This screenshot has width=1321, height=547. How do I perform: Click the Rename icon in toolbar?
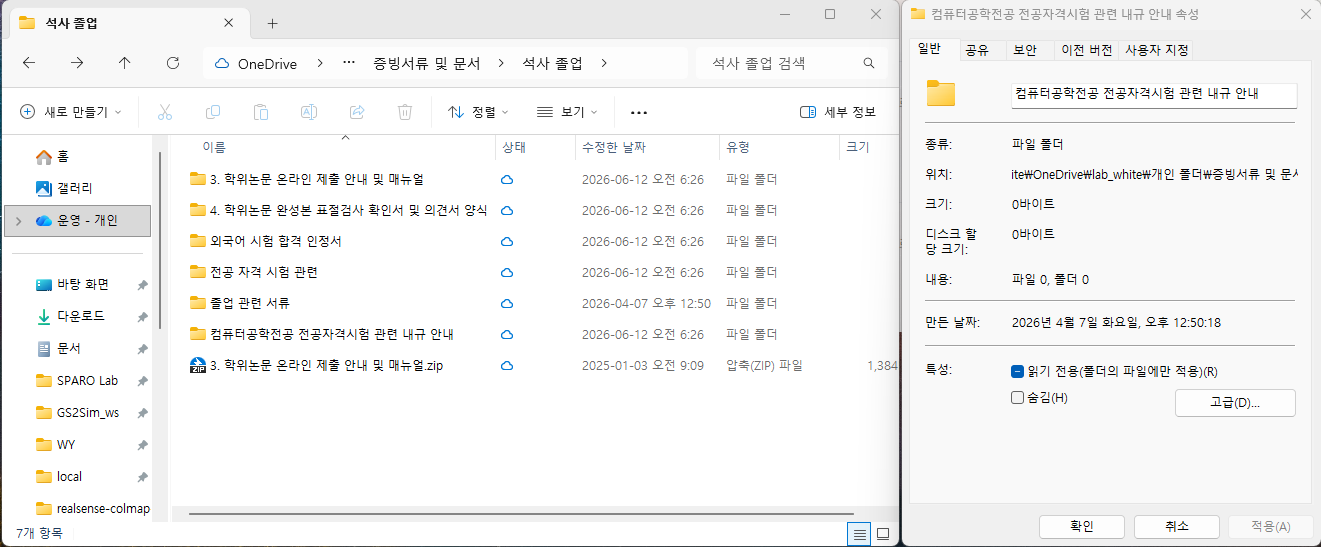[x=309, y=112]
